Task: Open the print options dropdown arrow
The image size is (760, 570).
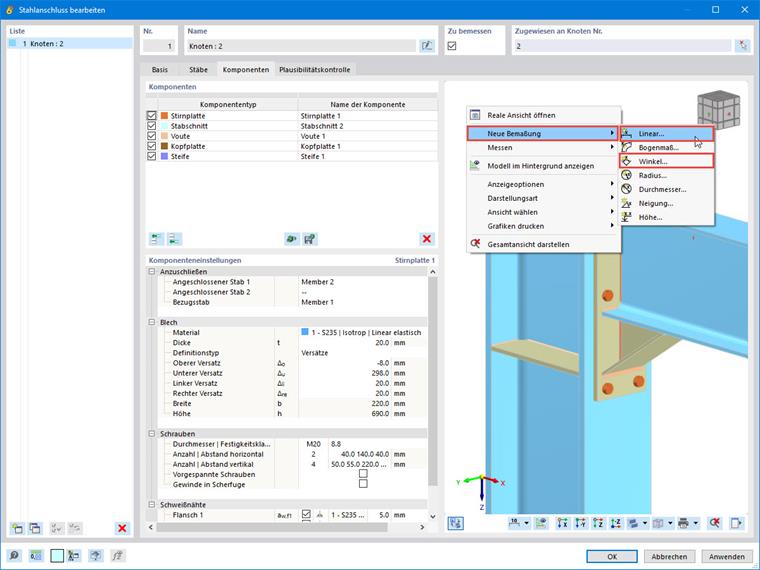Action: pos(696,523)
